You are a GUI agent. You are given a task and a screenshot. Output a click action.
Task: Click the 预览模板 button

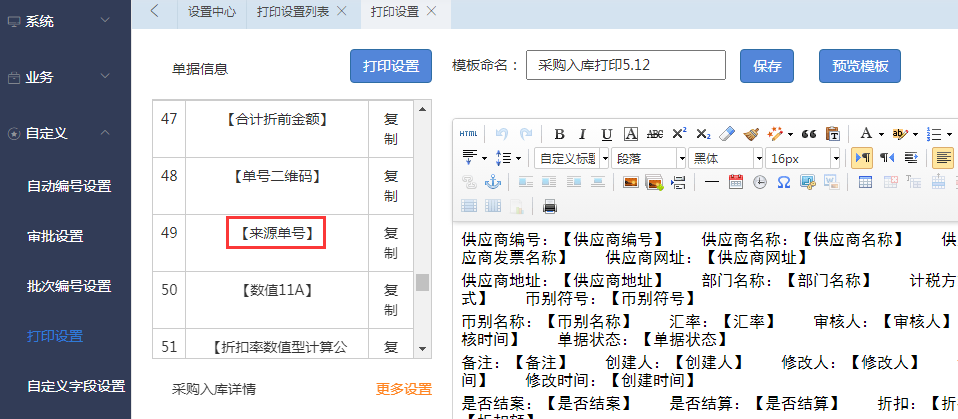point(860,66)
